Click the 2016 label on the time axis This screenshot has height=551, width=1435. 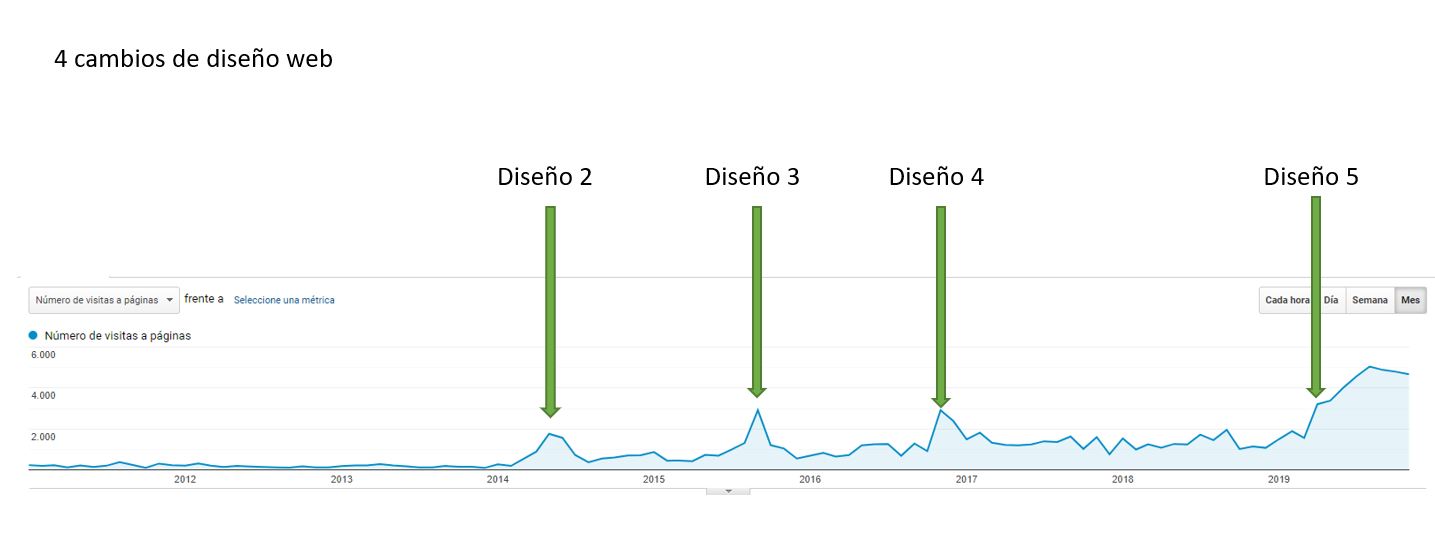click(x=810, y=480)
